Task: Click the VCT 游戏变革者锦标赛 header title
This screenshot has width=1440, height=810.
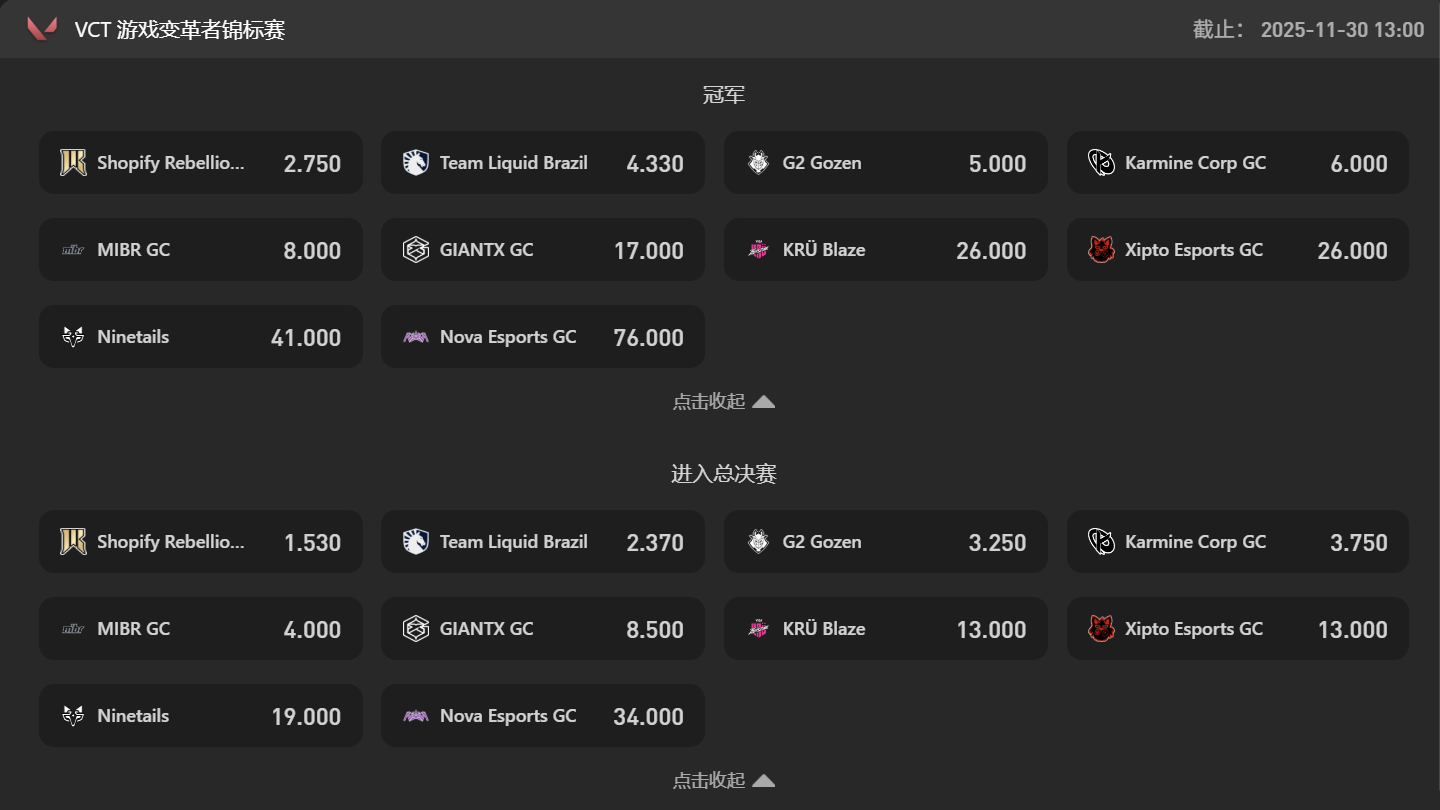Action: click(180, 30)
